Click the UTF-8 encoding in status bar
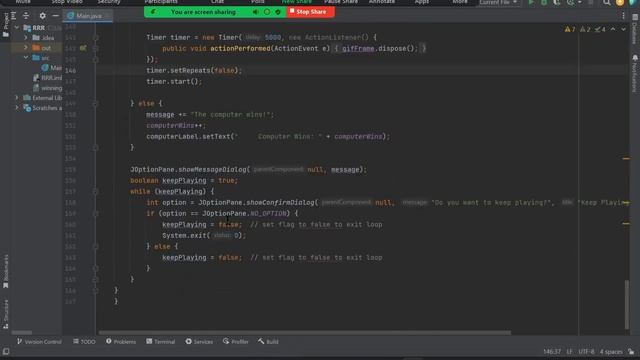Screen dimensions: 640x360 (x=587, y=351)
